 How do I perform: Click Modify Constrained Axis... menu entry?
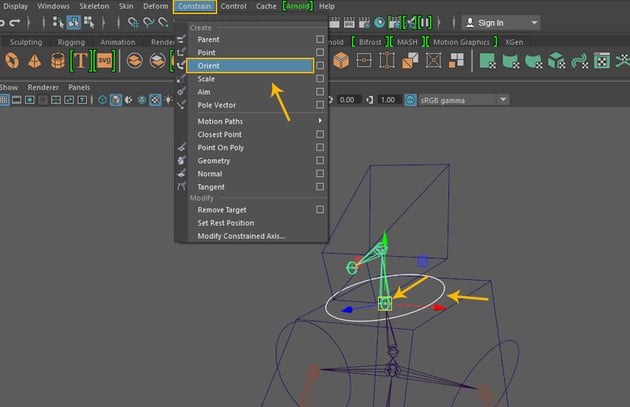pyautogui.click(x=241, y=236)
